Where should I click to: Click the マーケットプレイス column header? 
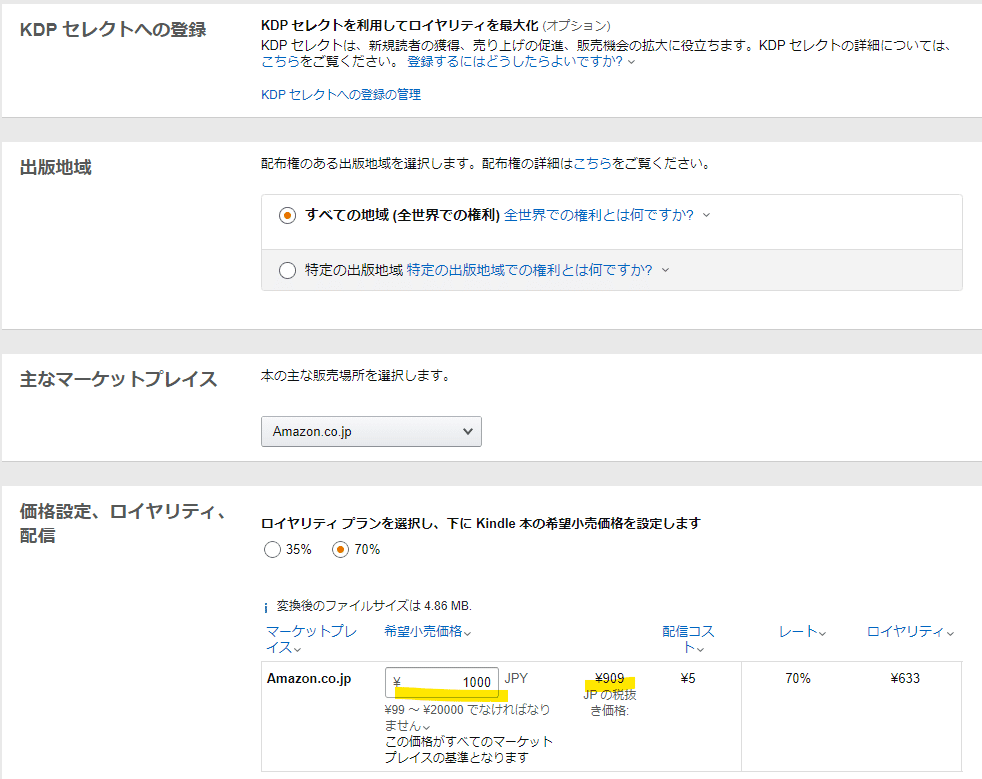311,639
